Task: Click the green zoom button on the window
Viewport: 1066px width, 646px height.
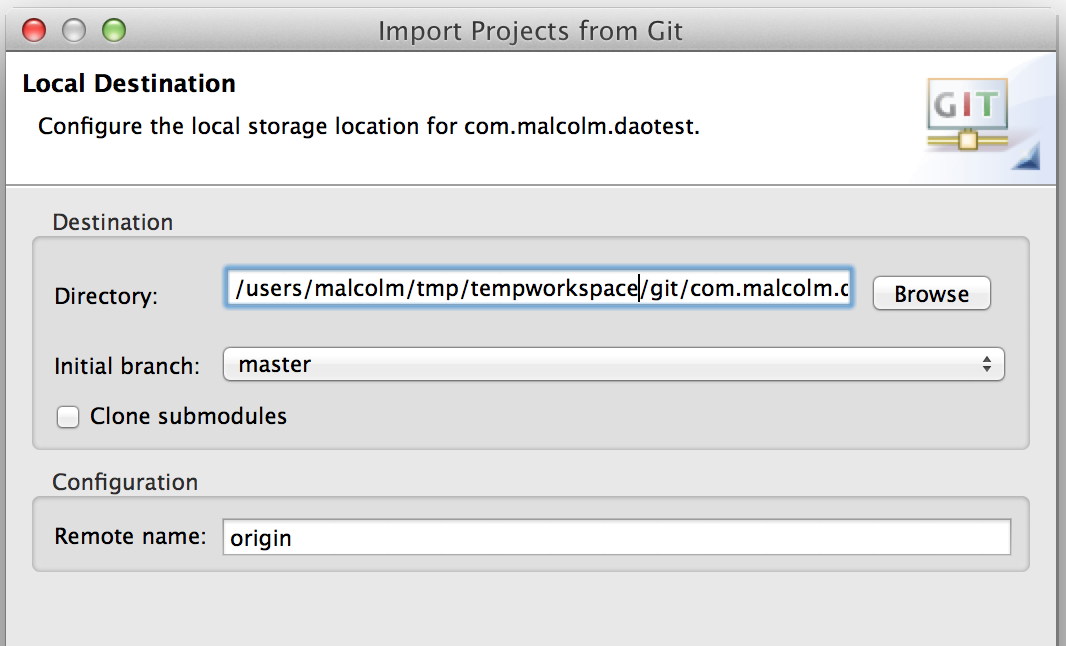Action: click(x=113, y=31)
